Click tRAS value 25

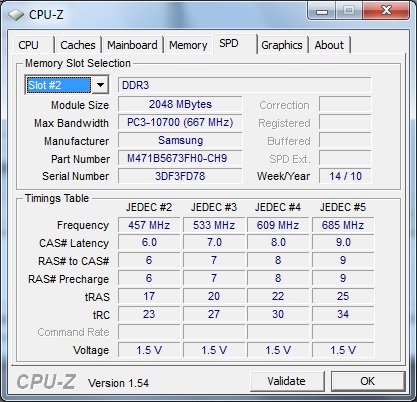343,296
